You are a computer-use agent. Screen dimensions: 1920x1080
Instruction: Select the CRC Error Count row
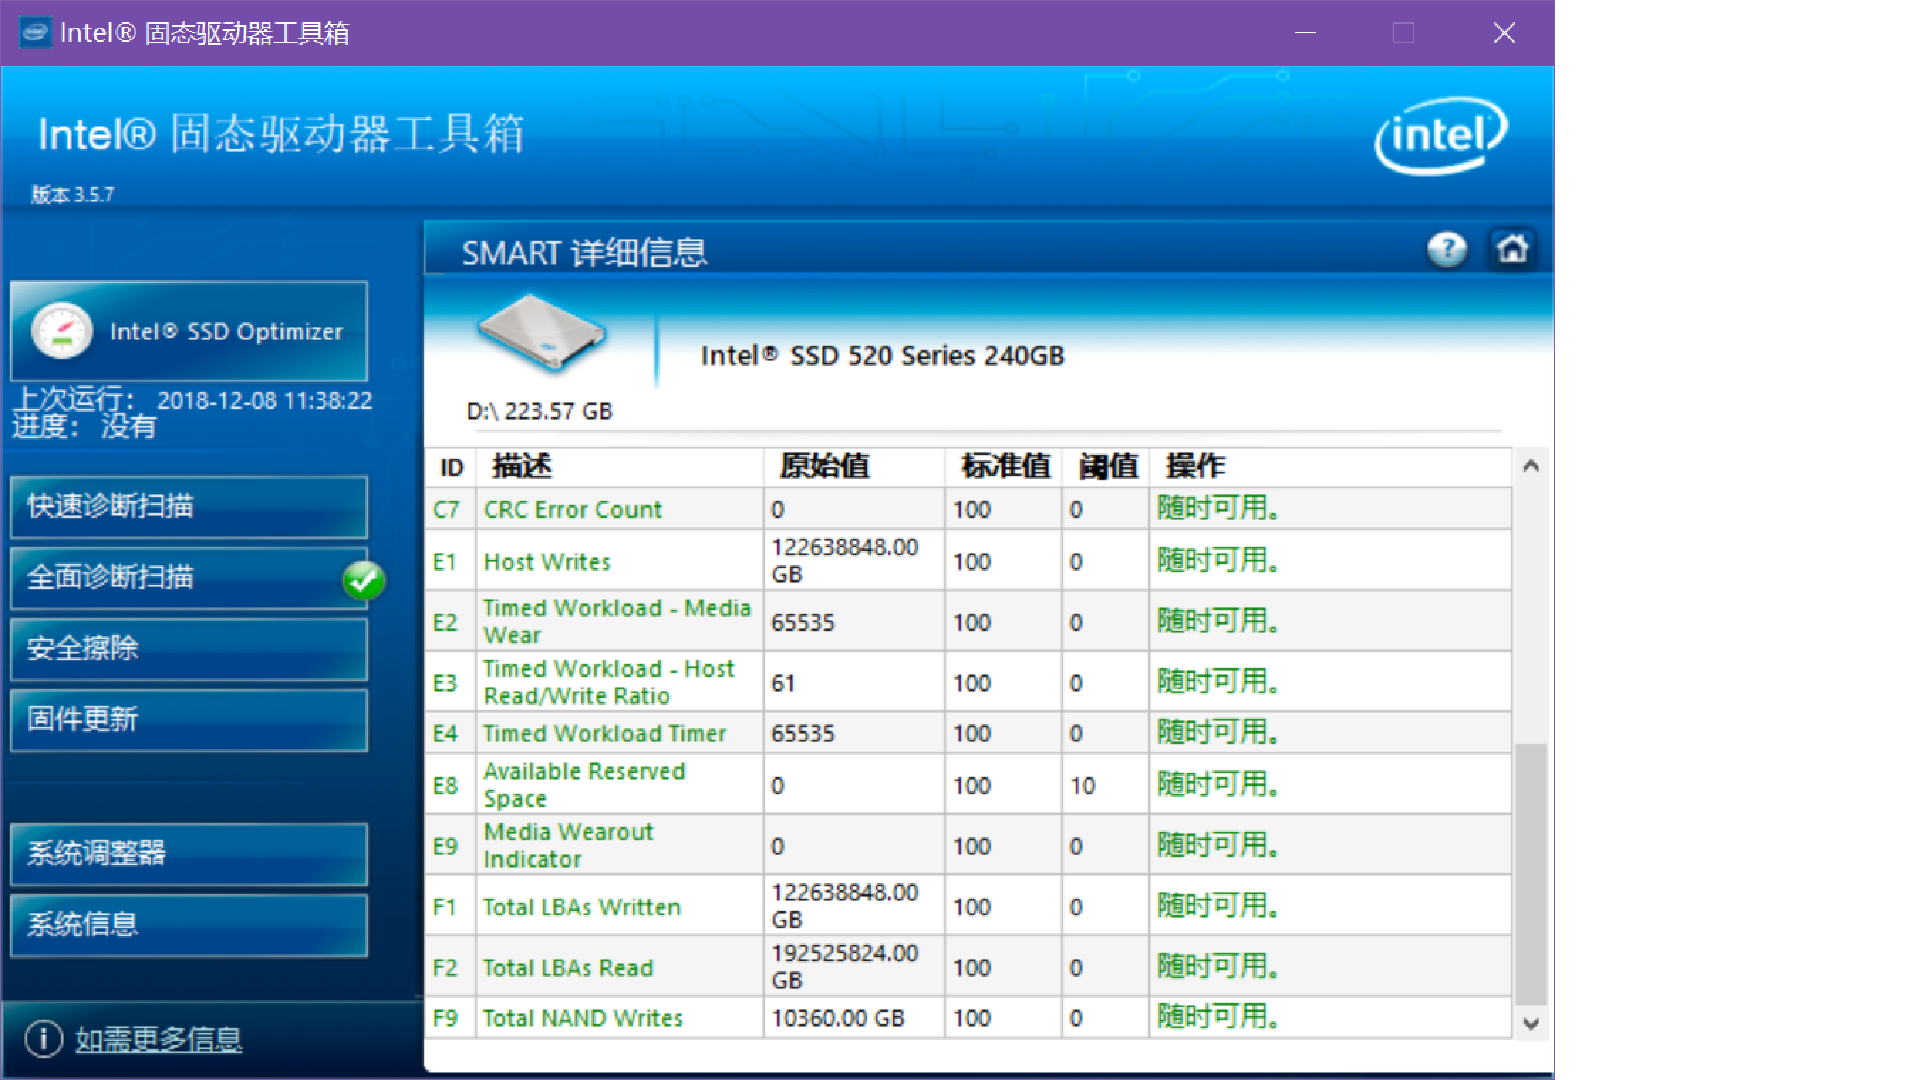pyautogui.click(x=968, y=509)
